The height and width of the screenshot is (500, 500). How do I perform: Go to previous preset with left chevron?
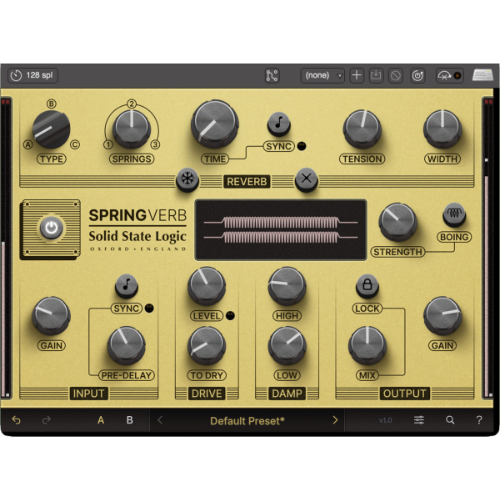click(160, 420)
